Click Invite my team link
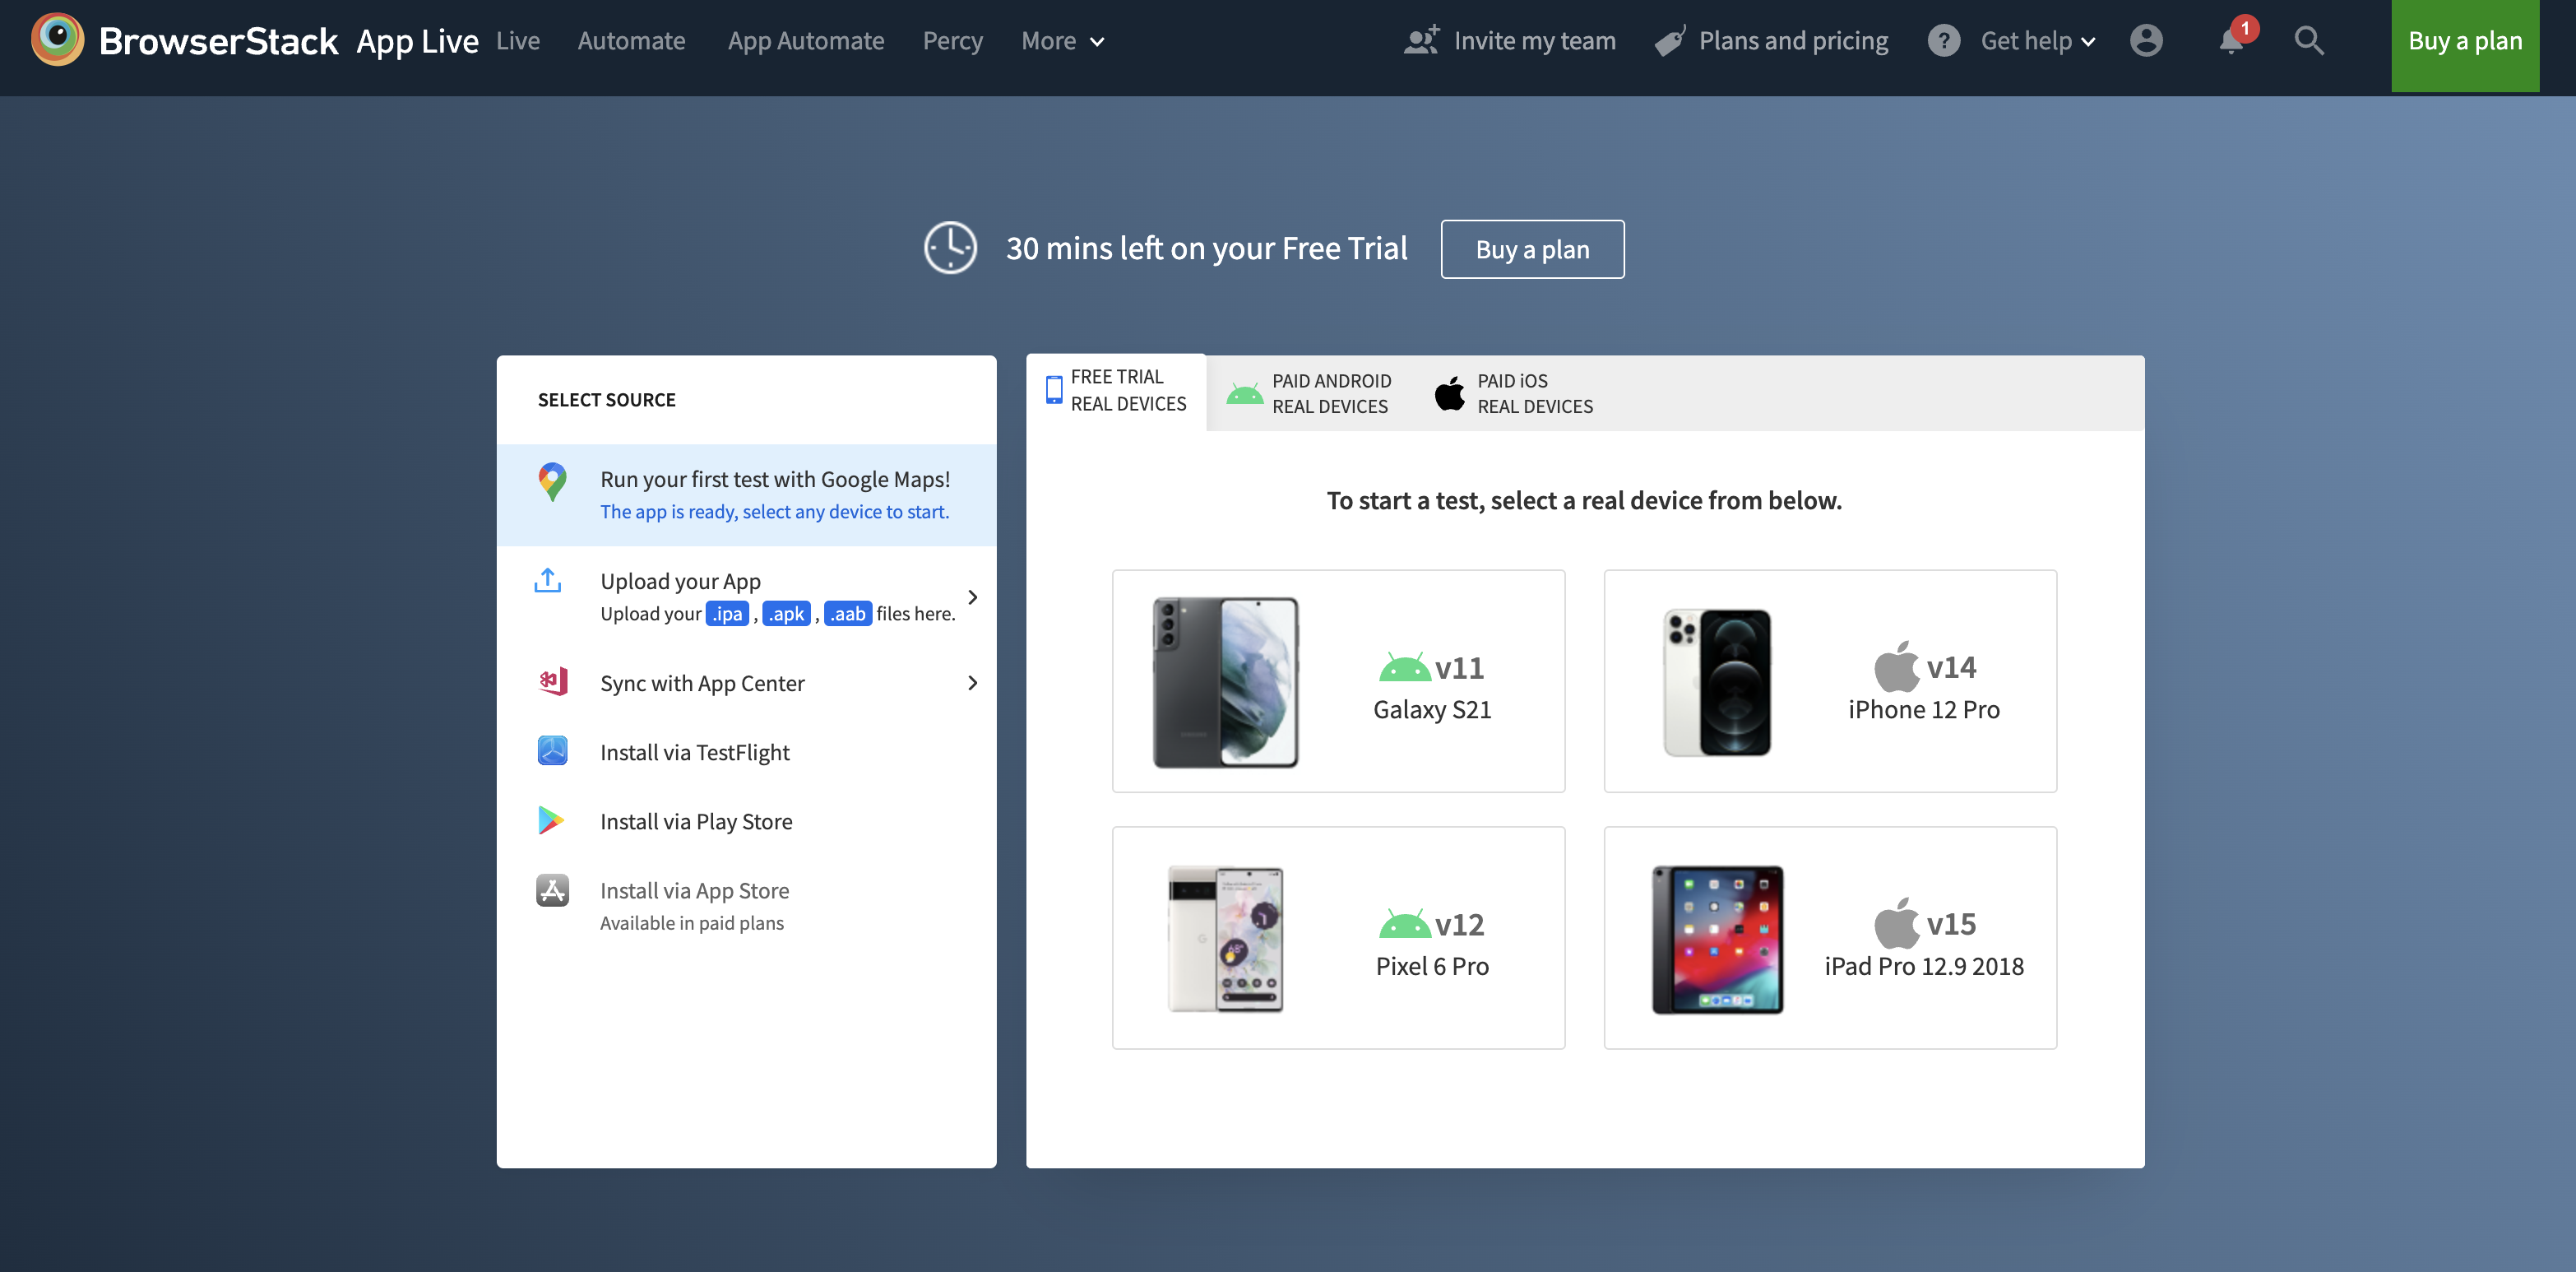 coord(1509,41)
